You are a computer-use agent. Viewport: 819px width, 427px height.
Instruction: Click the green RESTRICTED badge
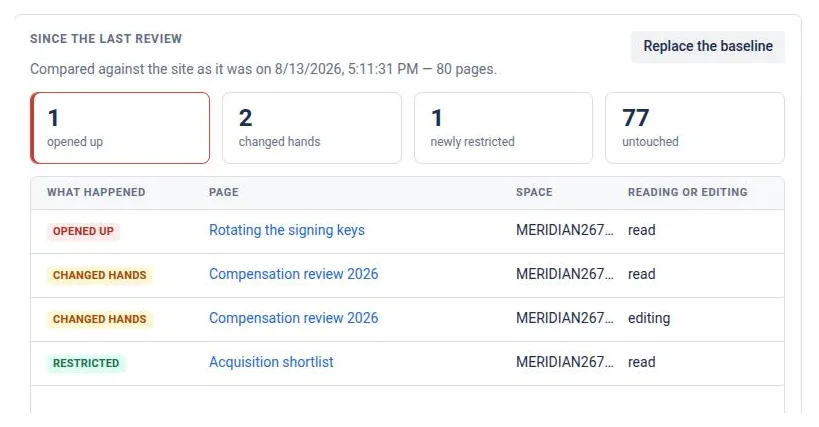pos(86,363)
